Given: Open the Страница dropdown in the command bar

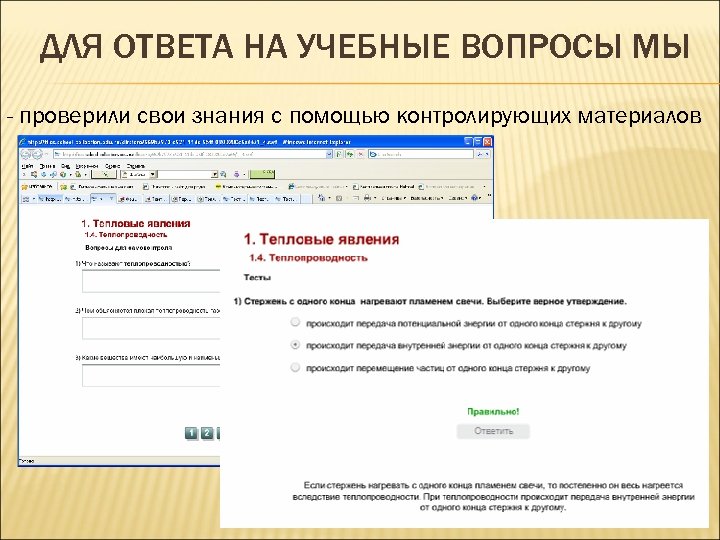Looking at the screenshot, I should 393,198.
